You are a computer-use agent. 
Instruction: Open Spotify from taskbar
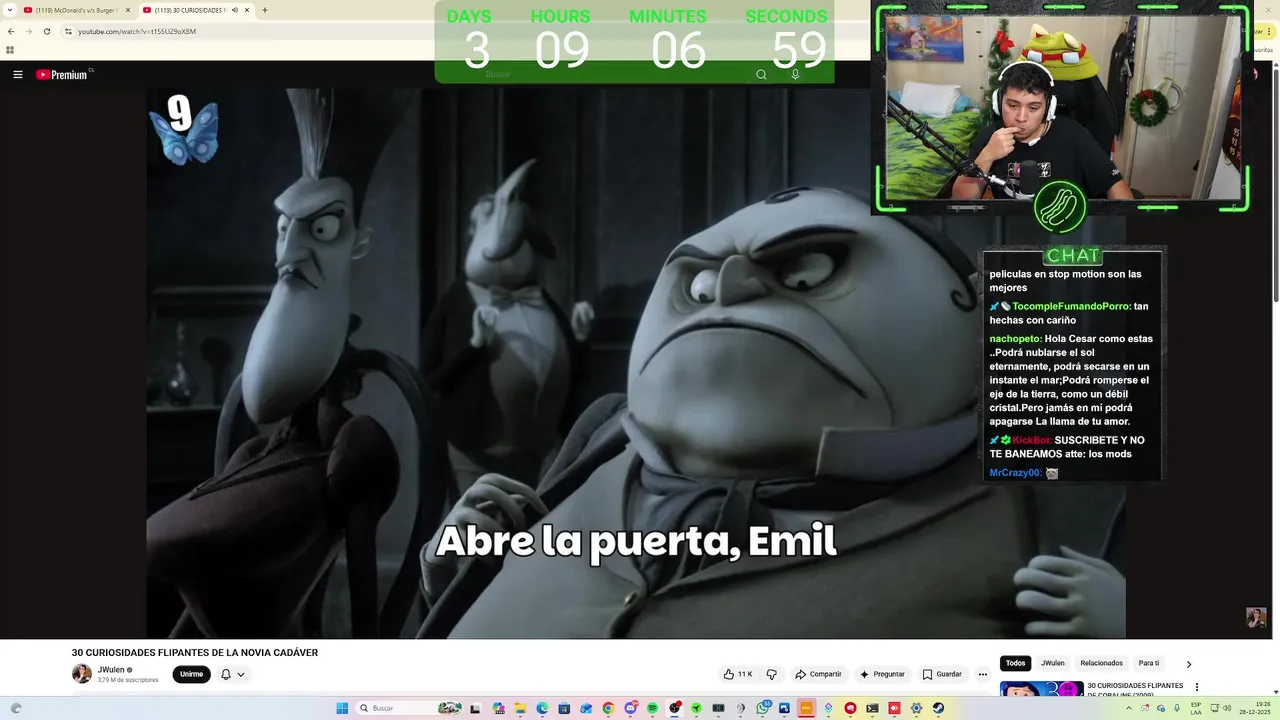[652, 708]
